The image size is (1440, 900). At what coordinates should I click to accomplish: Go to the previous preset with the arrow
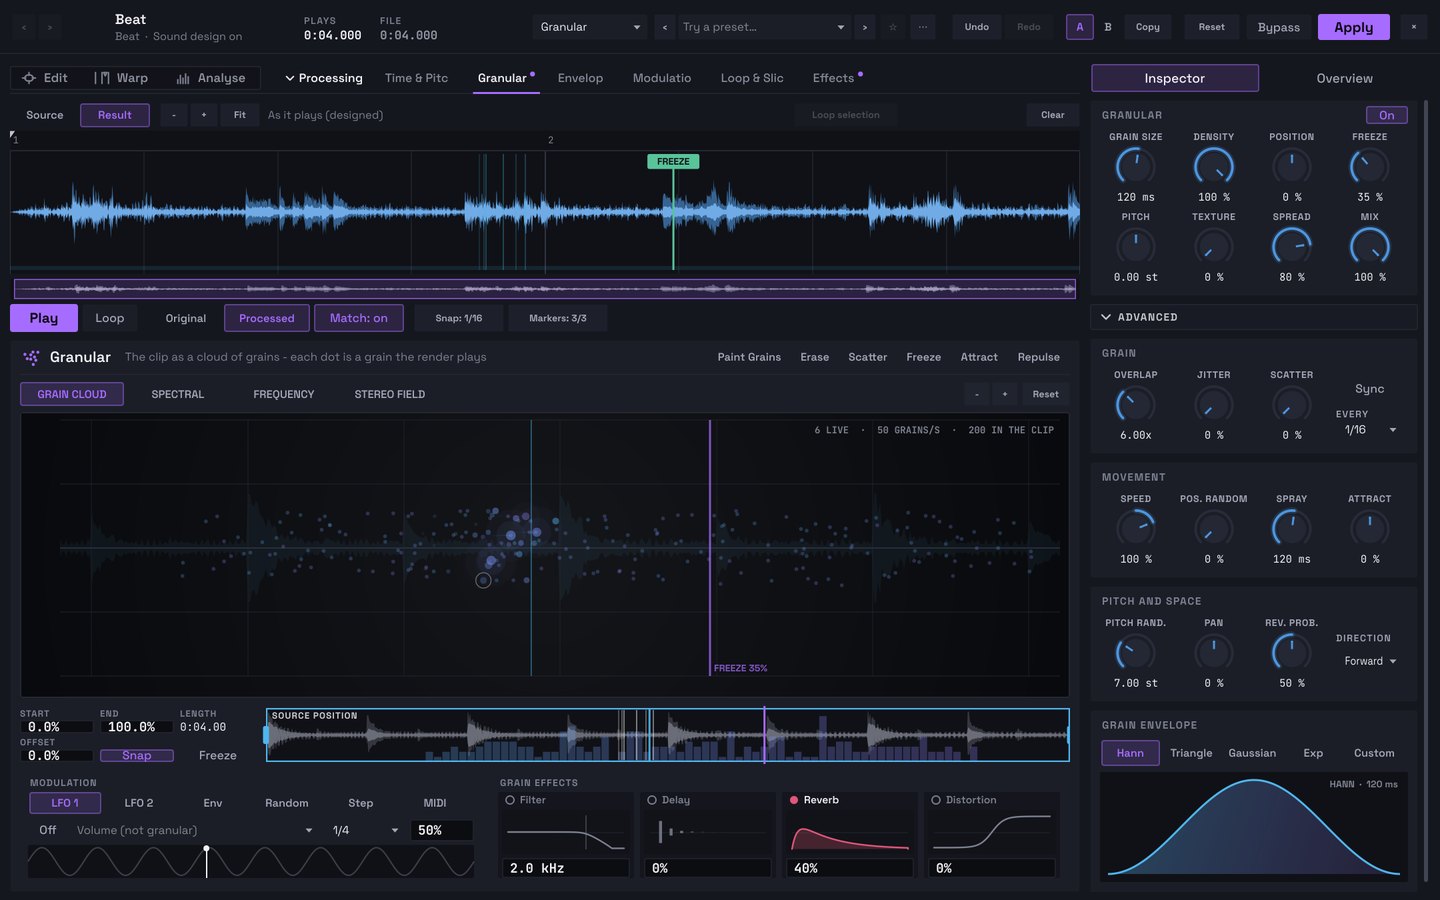(665, 27)
